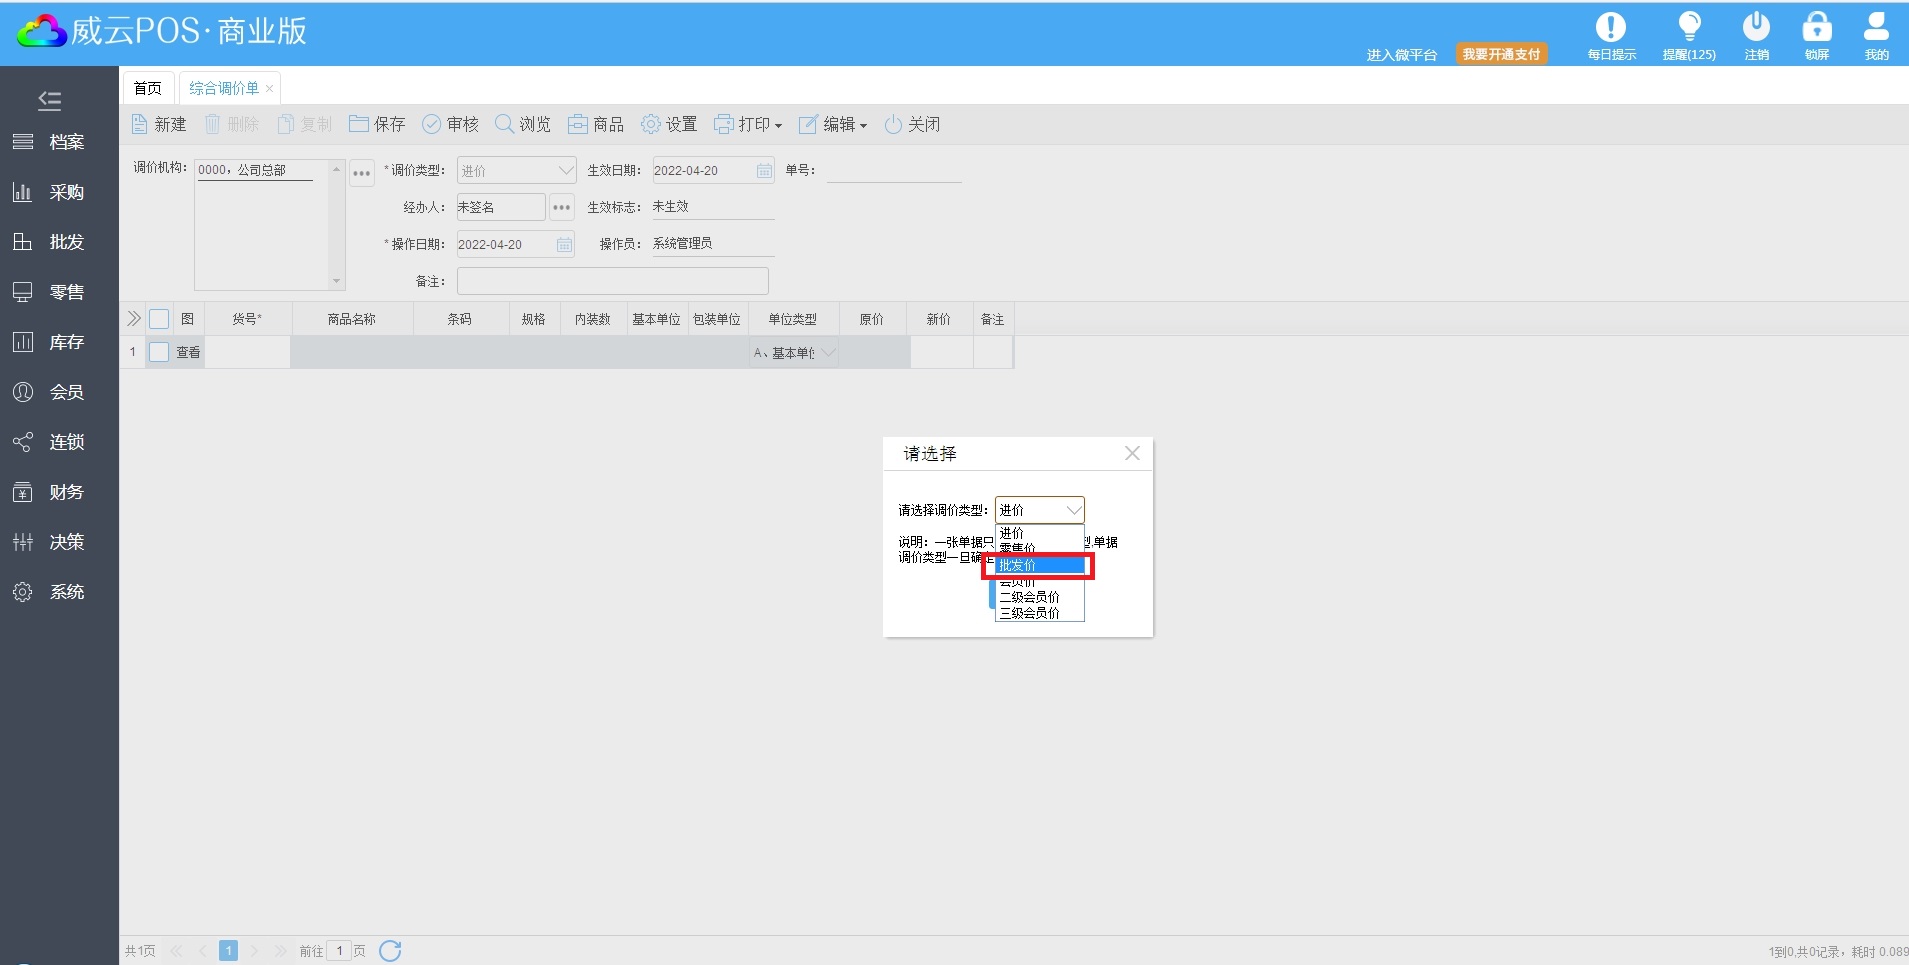Collapse the left sidebar menu
The height and width of the screenshot is (965, 1909).
point(49,100)
